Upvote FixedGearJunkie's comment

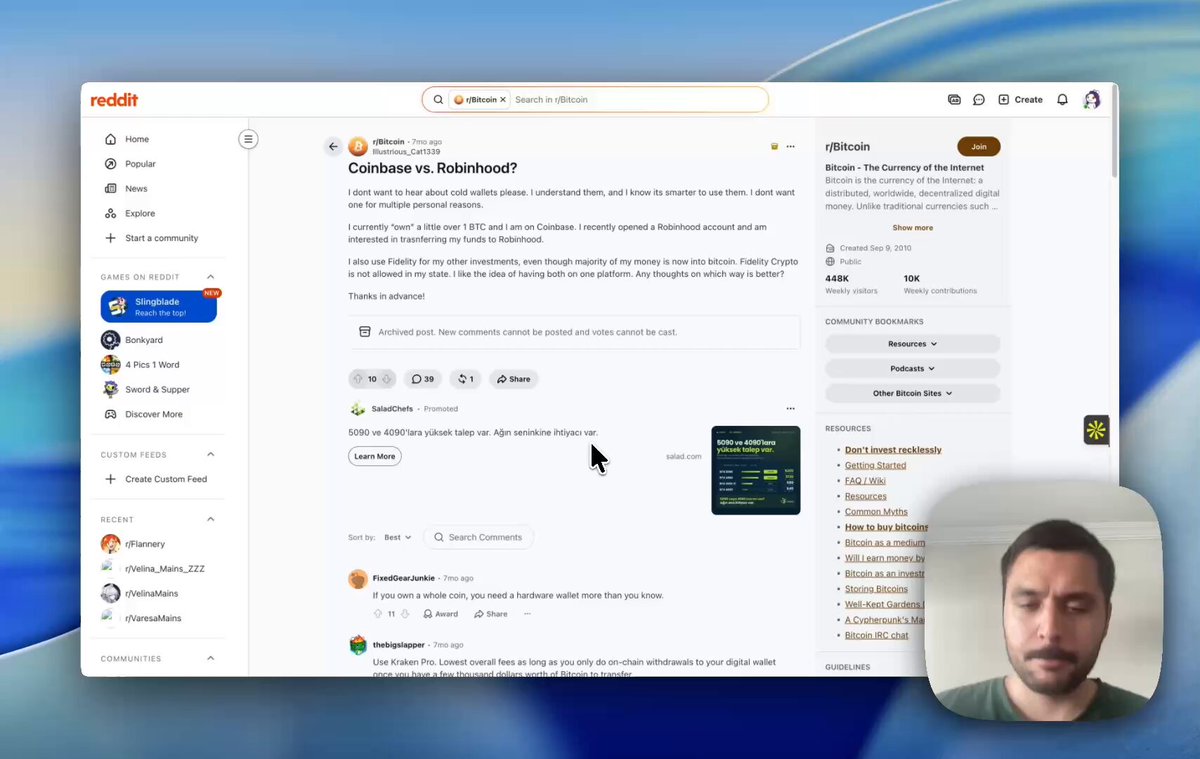[379, 614]
